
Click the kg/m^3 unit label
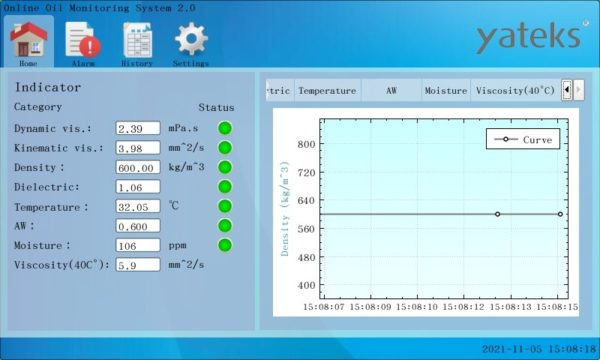(186, 167)
